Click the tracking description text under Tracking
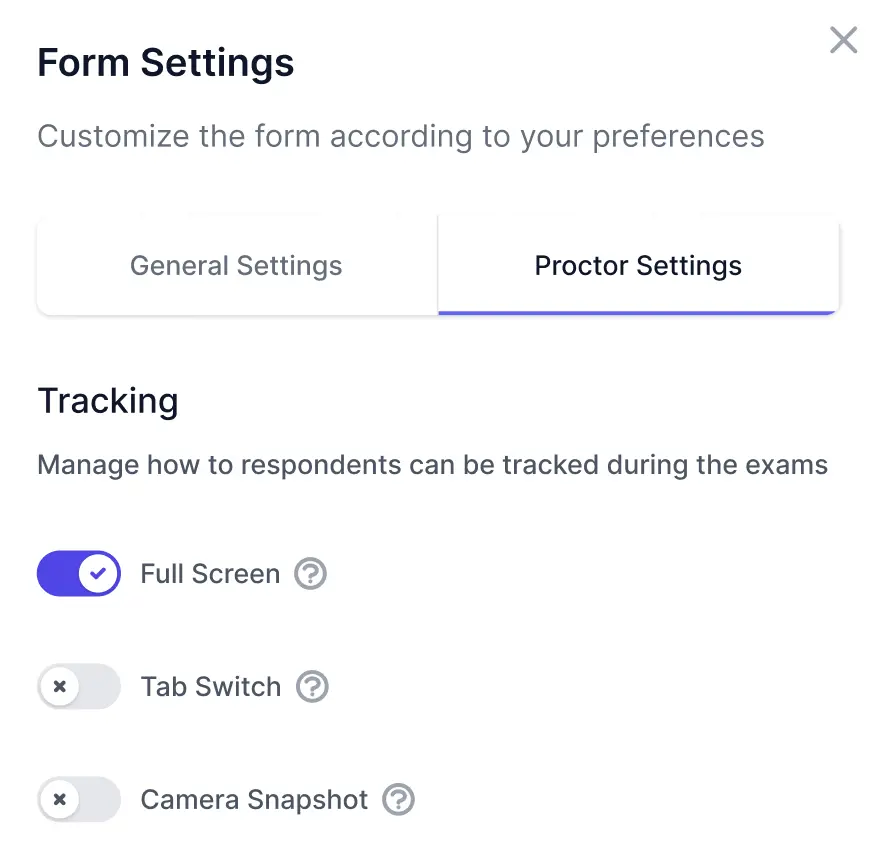This screenshot has width=880, height=864. pyautogui.click(x=432, y=464)
